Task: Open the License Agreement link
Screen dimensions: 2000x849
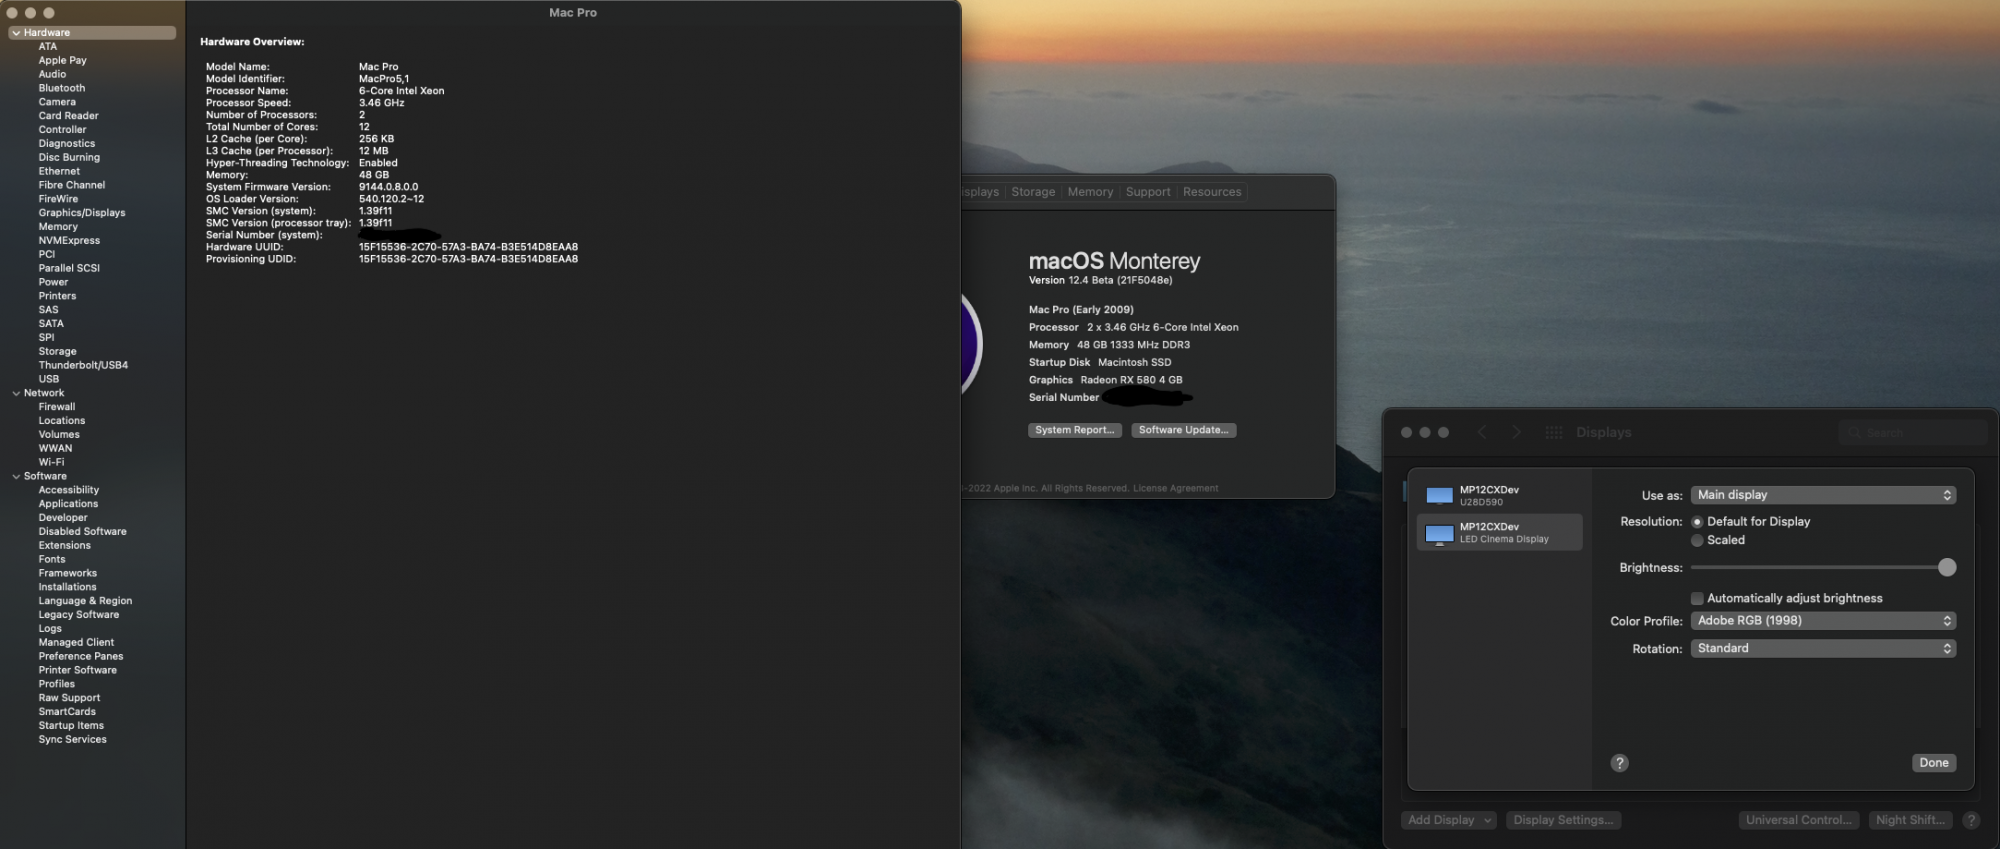Action: tap(1175, 489)
